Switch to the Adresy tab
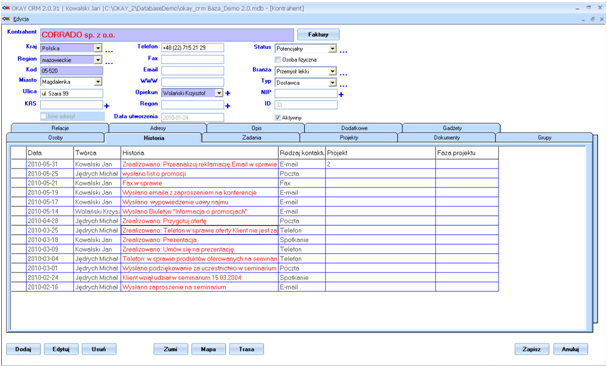The width and height of the screenshot is (607, 366). coord(158,128)
